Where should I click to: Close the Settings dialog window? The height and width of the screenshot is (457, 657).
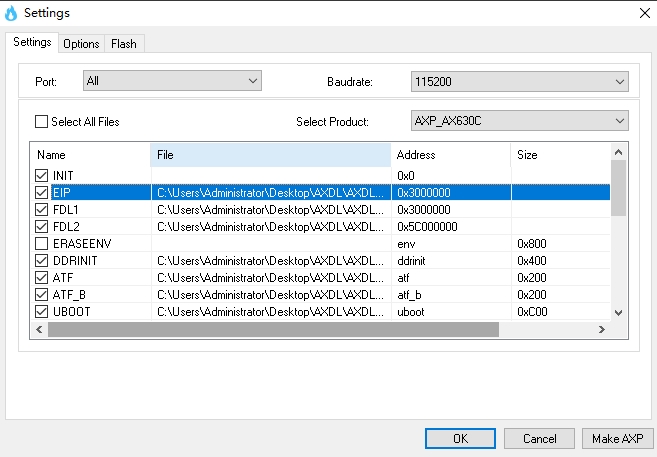(x=645, y=13)
